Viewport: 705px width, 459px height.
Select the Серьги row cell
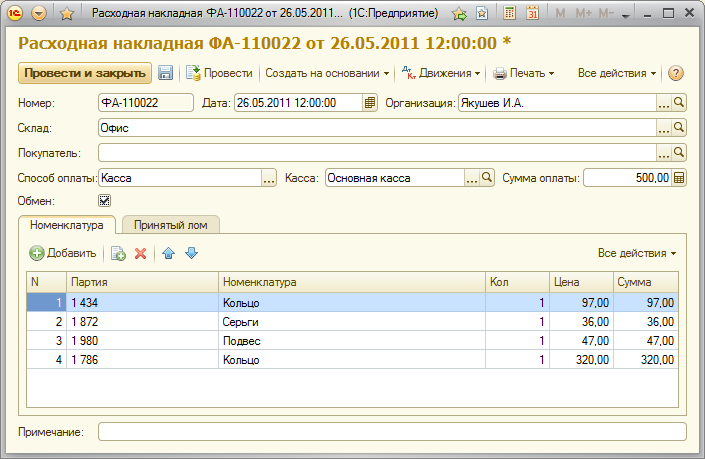pos(352,322)
